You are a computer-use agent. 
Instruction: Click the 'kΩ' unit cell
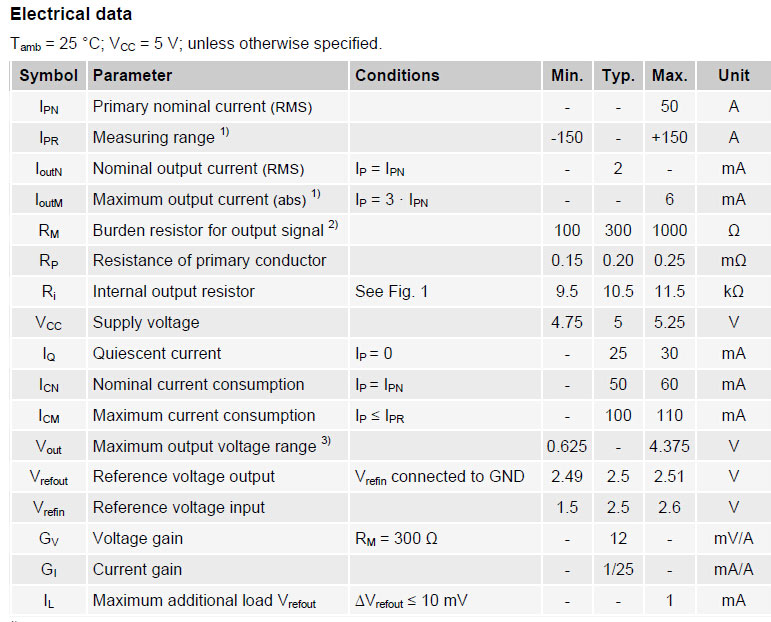tap(733, 292)
